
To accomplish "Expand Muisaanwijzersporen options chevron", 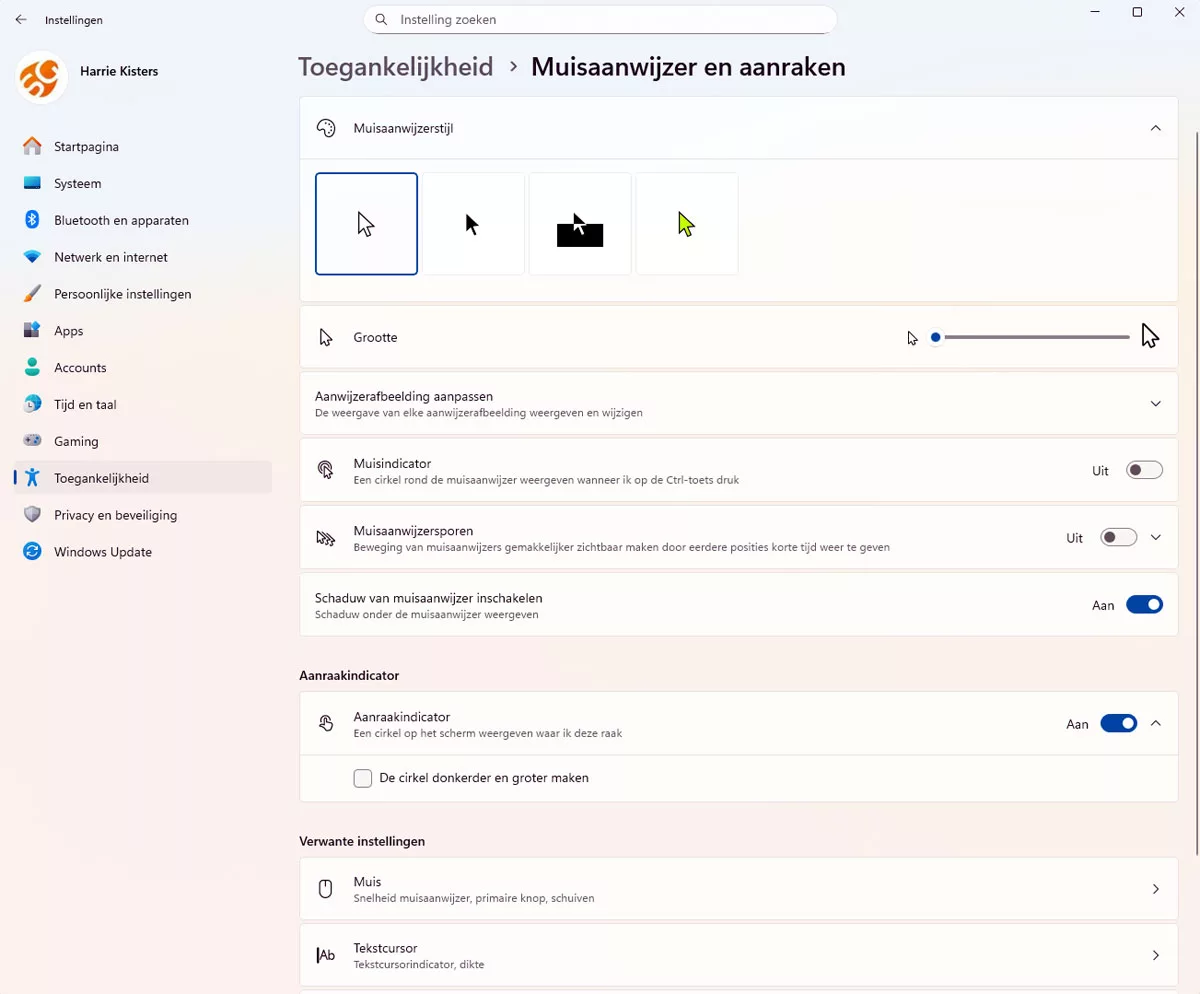I will 1155,537.
